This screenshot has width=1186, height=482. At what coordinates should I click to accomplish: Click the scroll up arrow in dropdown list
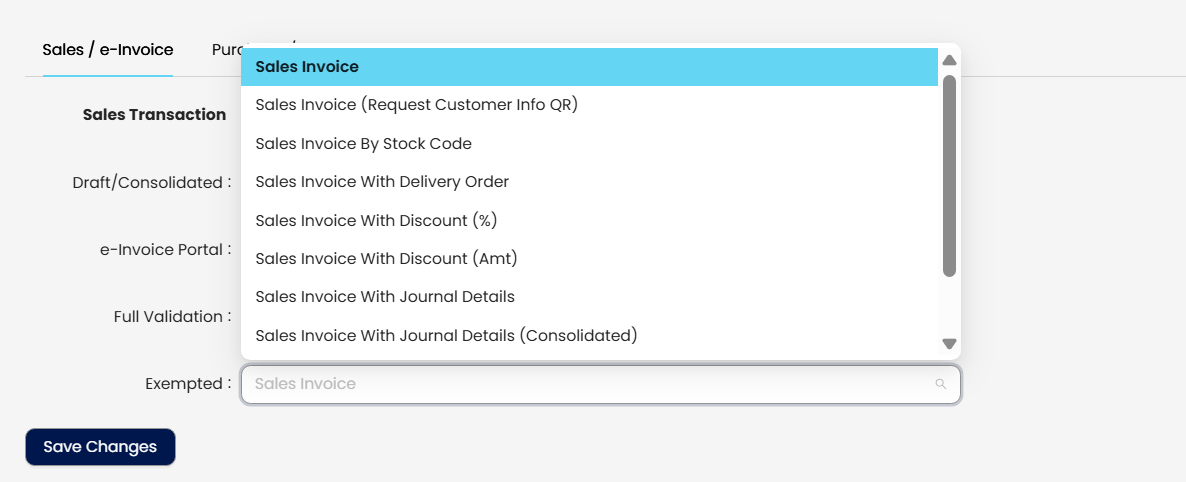coord(949,61)
